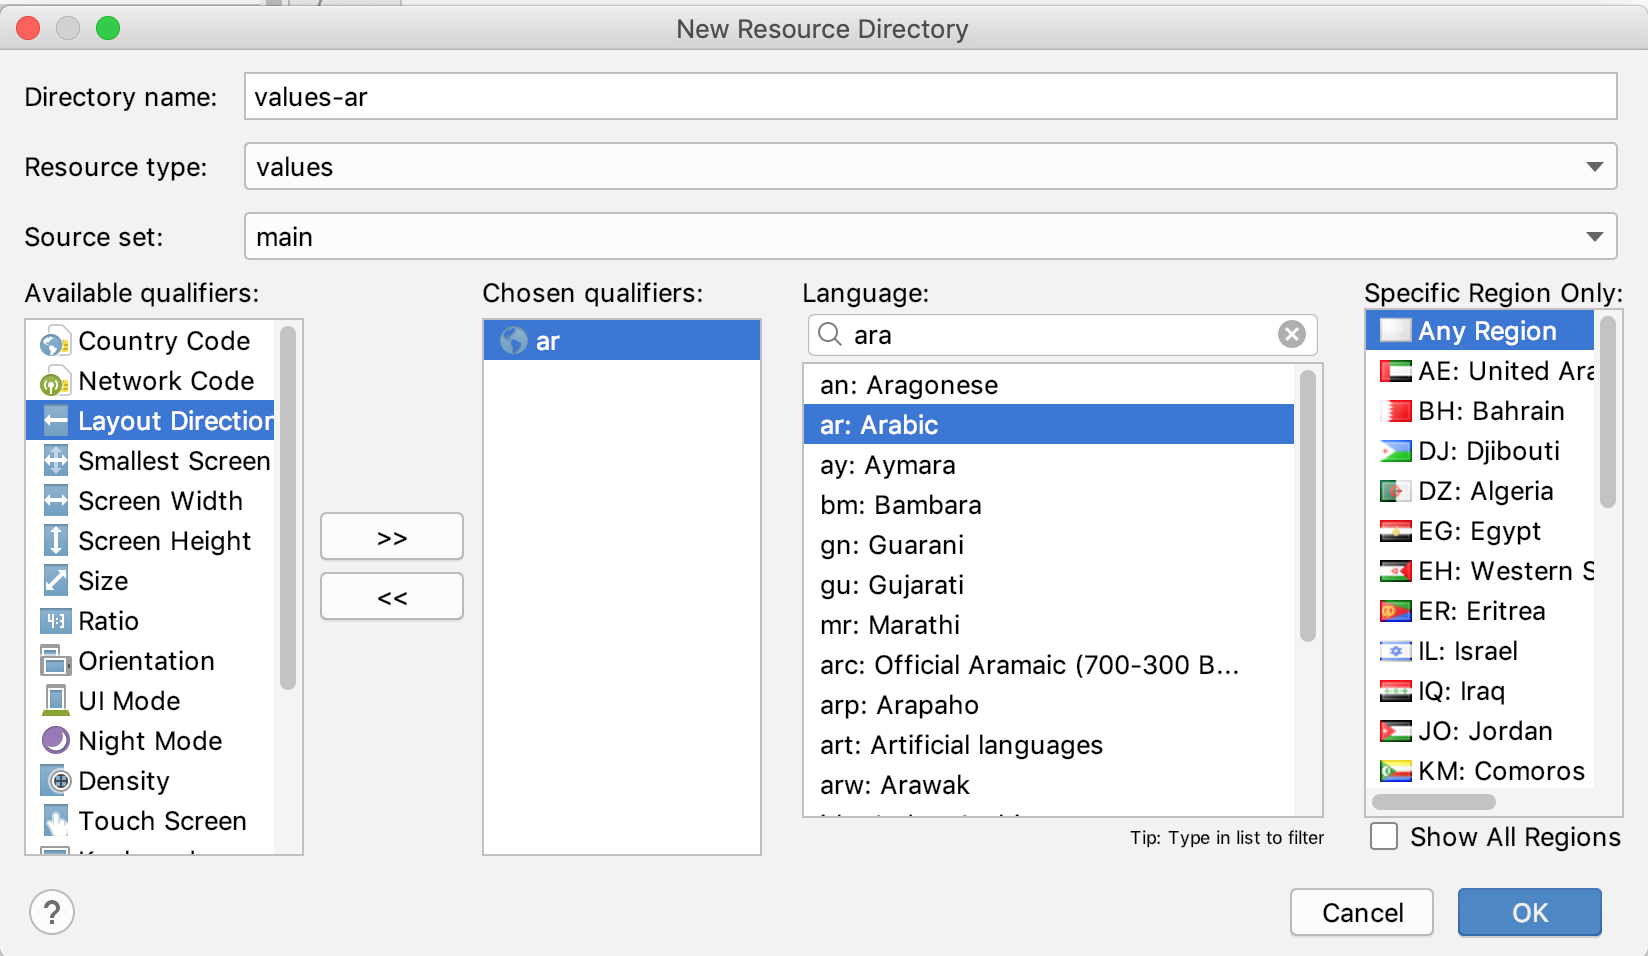This screenshot has height=956, width=1648.
Task: Click the Jordan flag icon
Action: click(1395, 731)
